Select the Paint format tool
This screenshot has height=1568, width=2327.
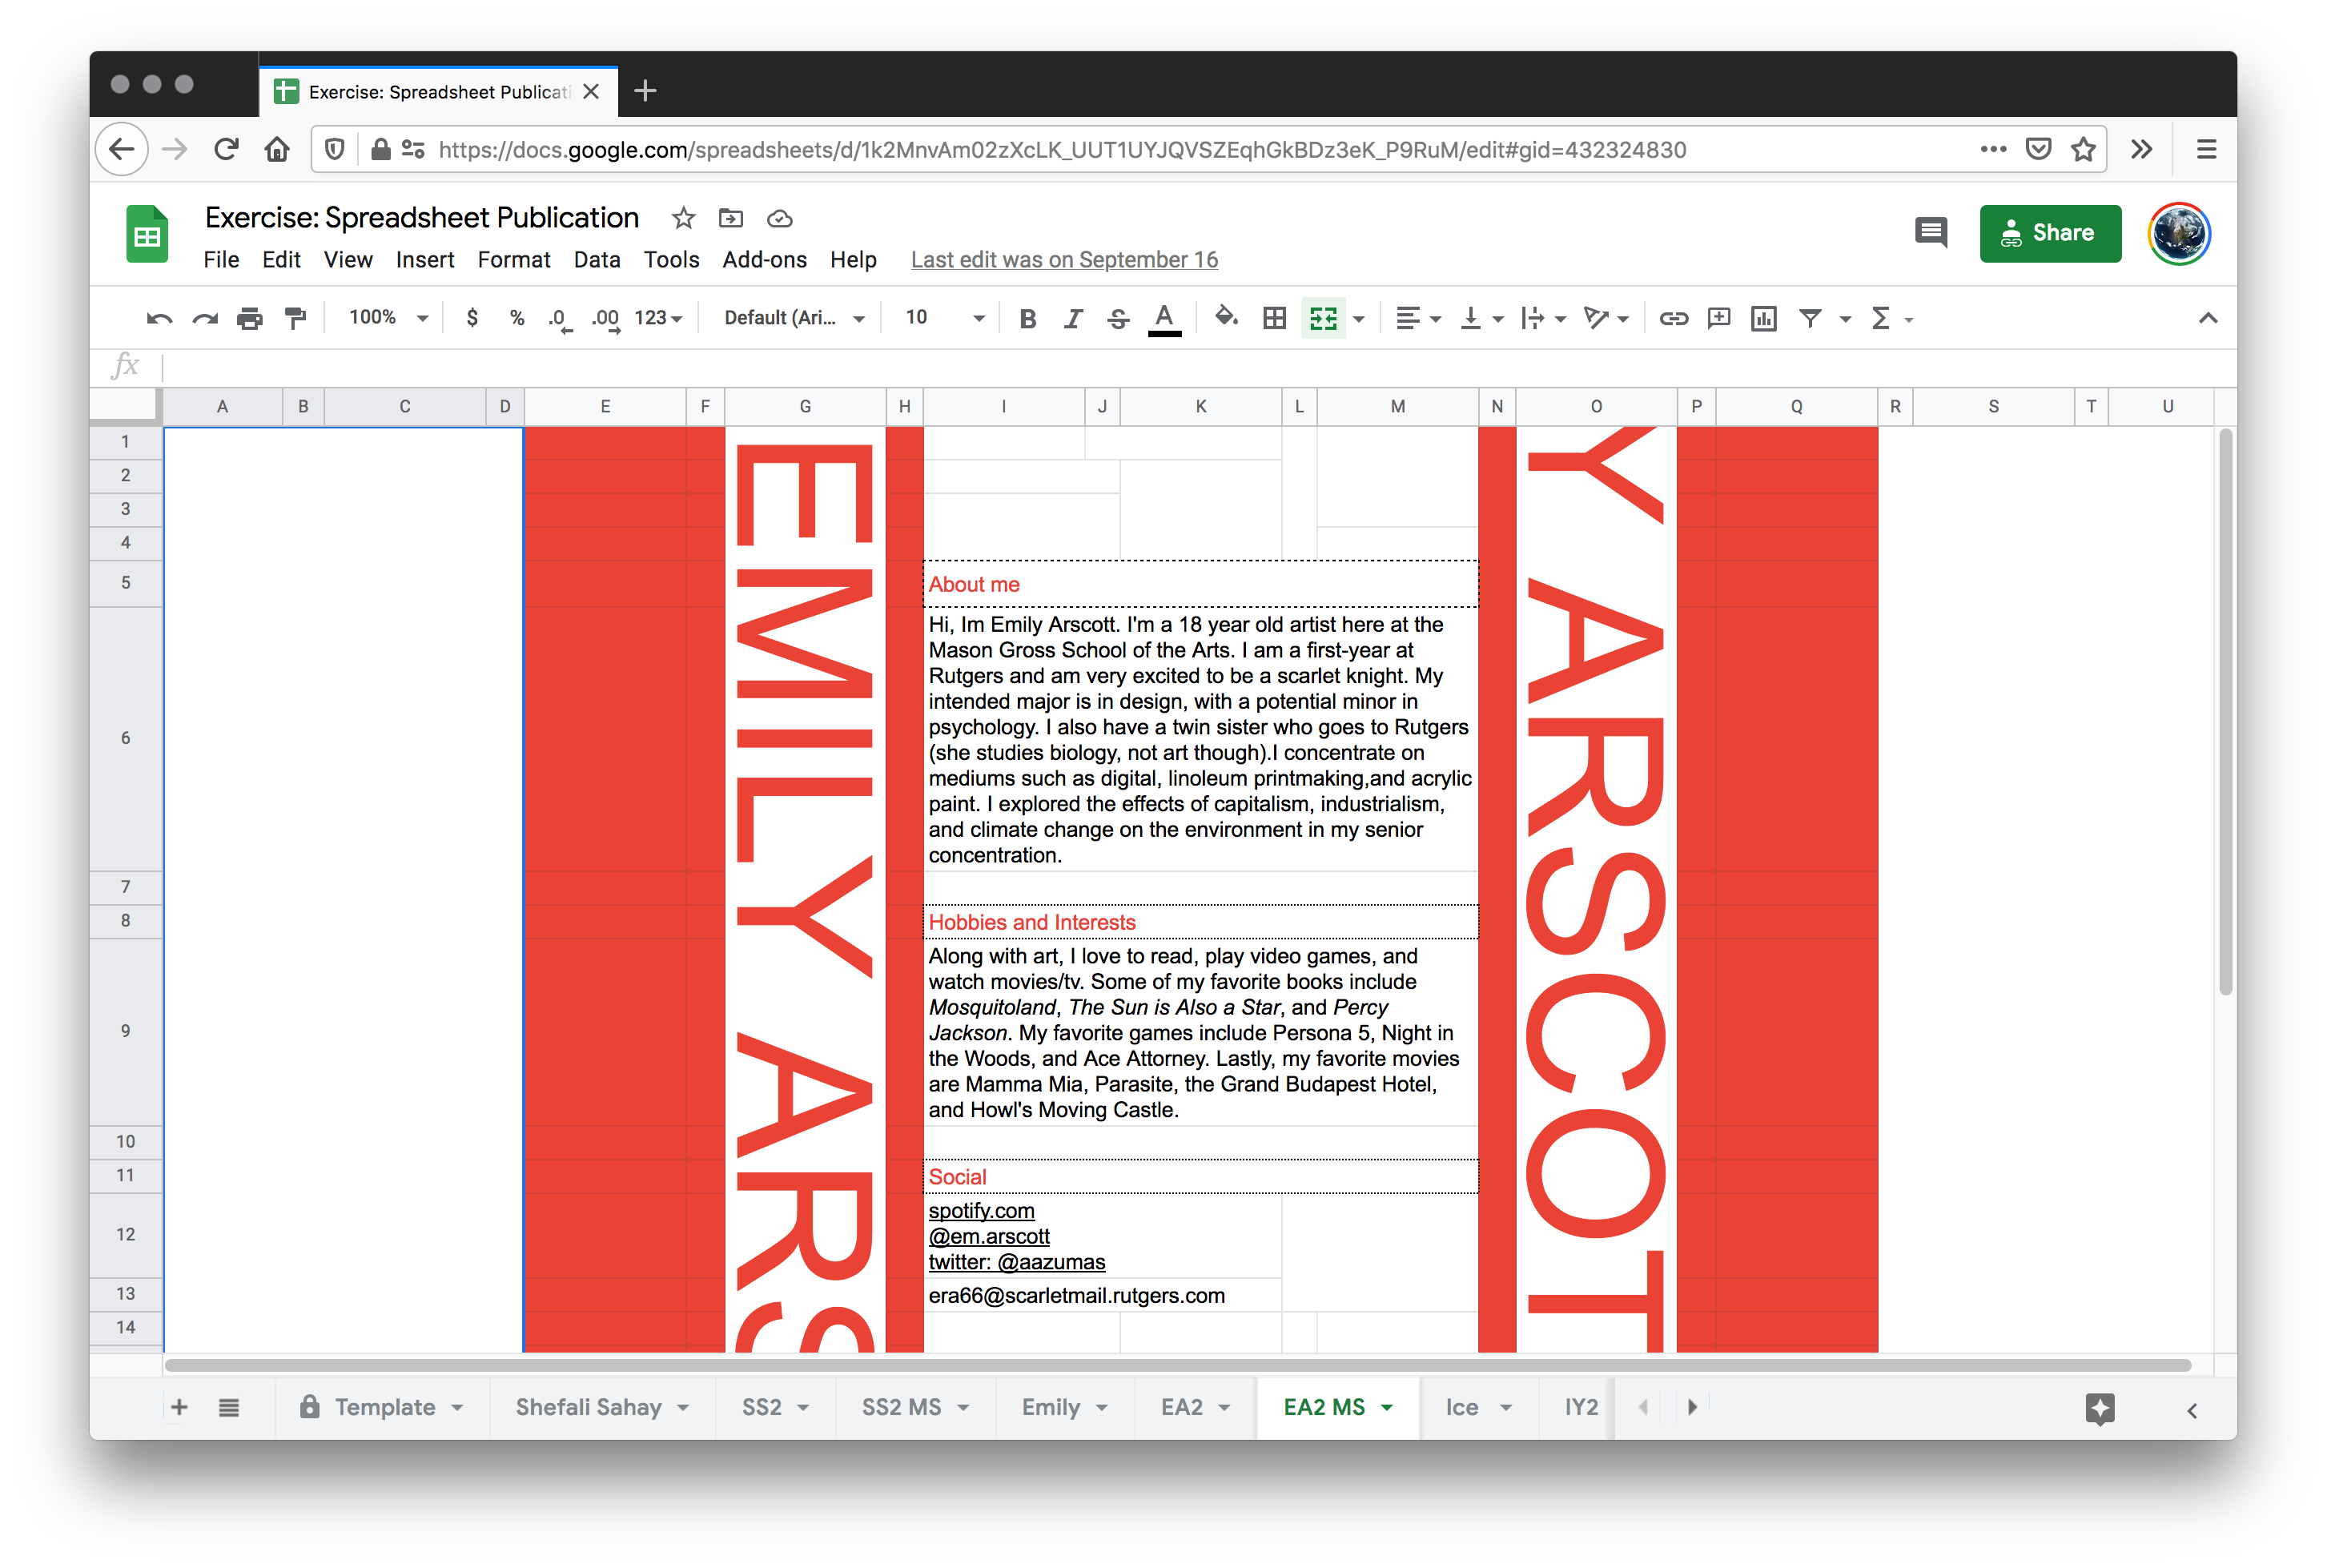pos(295,319)
